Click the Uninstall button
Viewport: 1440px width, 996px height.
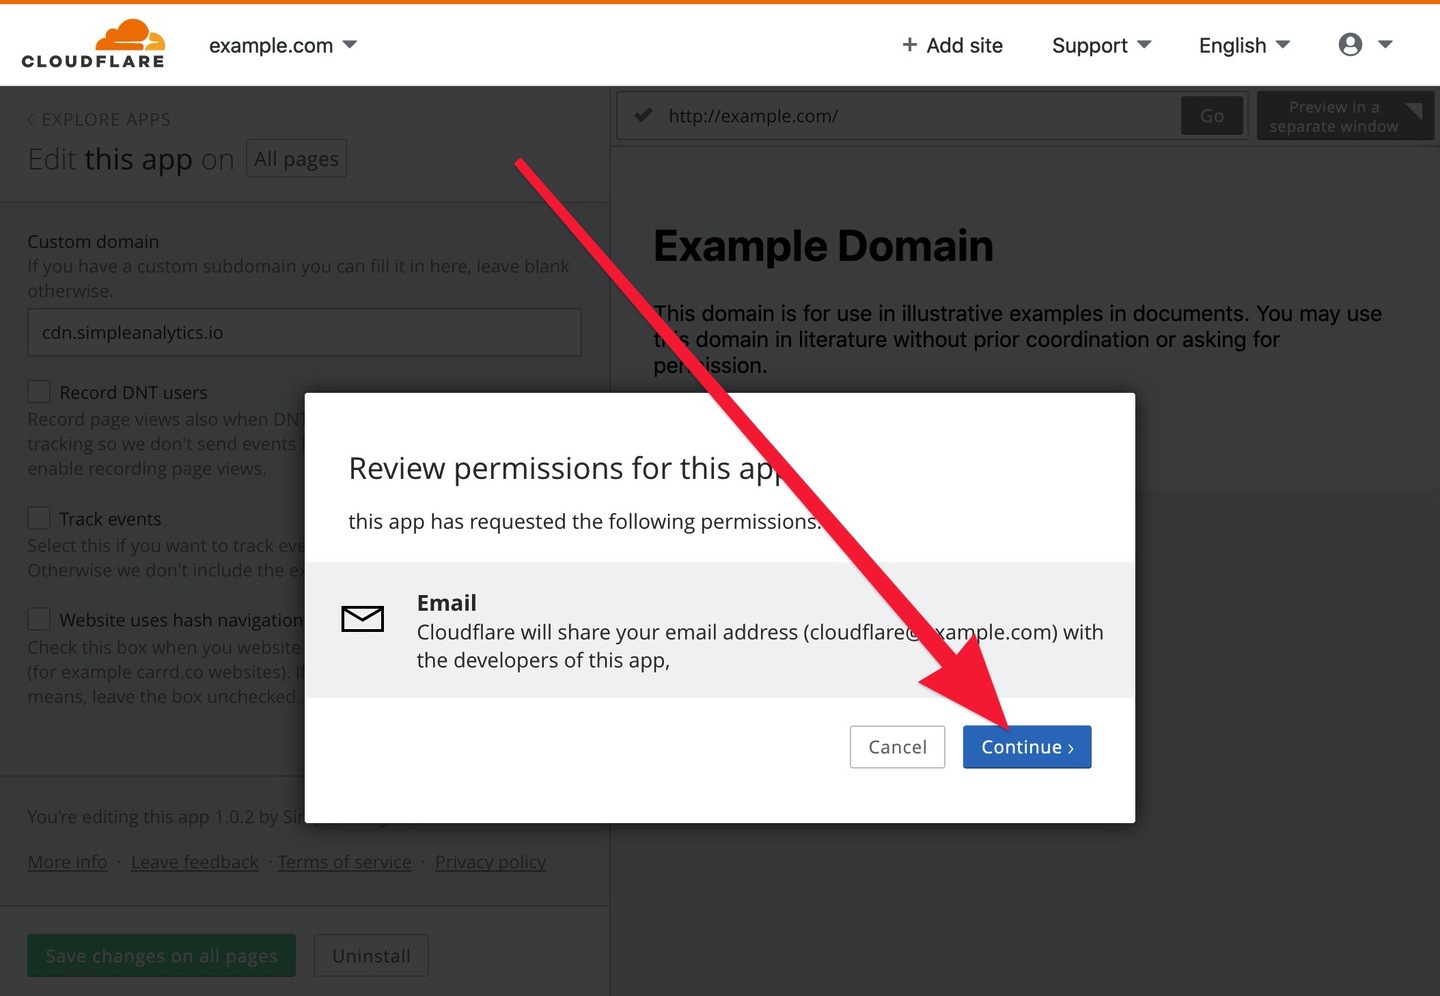click(x=371, y=956)
